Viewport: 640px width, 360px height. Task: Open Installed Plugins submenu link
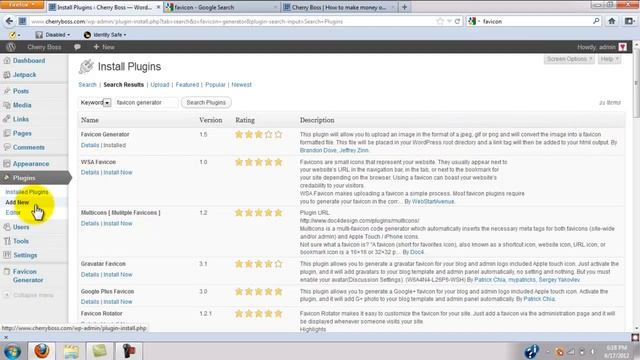[x=27, y=192]
